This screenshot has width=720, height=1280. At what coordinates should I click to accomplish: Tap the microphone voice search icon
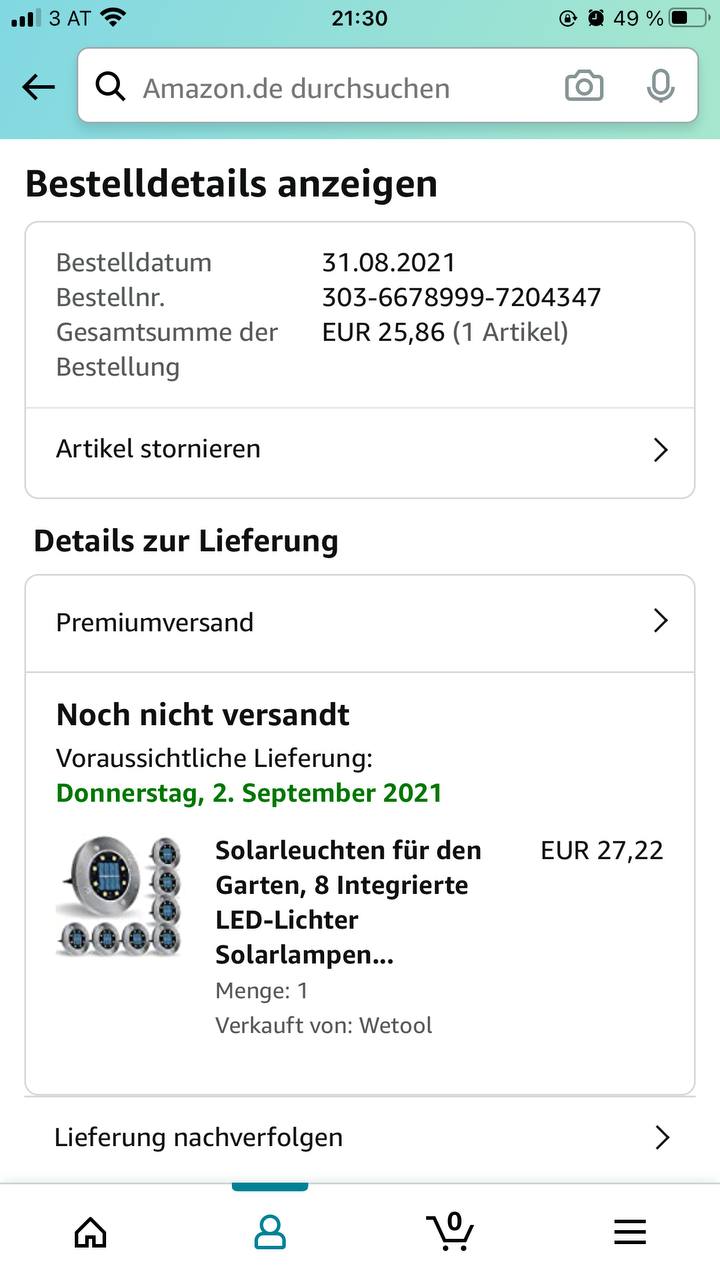pos(659,87)
